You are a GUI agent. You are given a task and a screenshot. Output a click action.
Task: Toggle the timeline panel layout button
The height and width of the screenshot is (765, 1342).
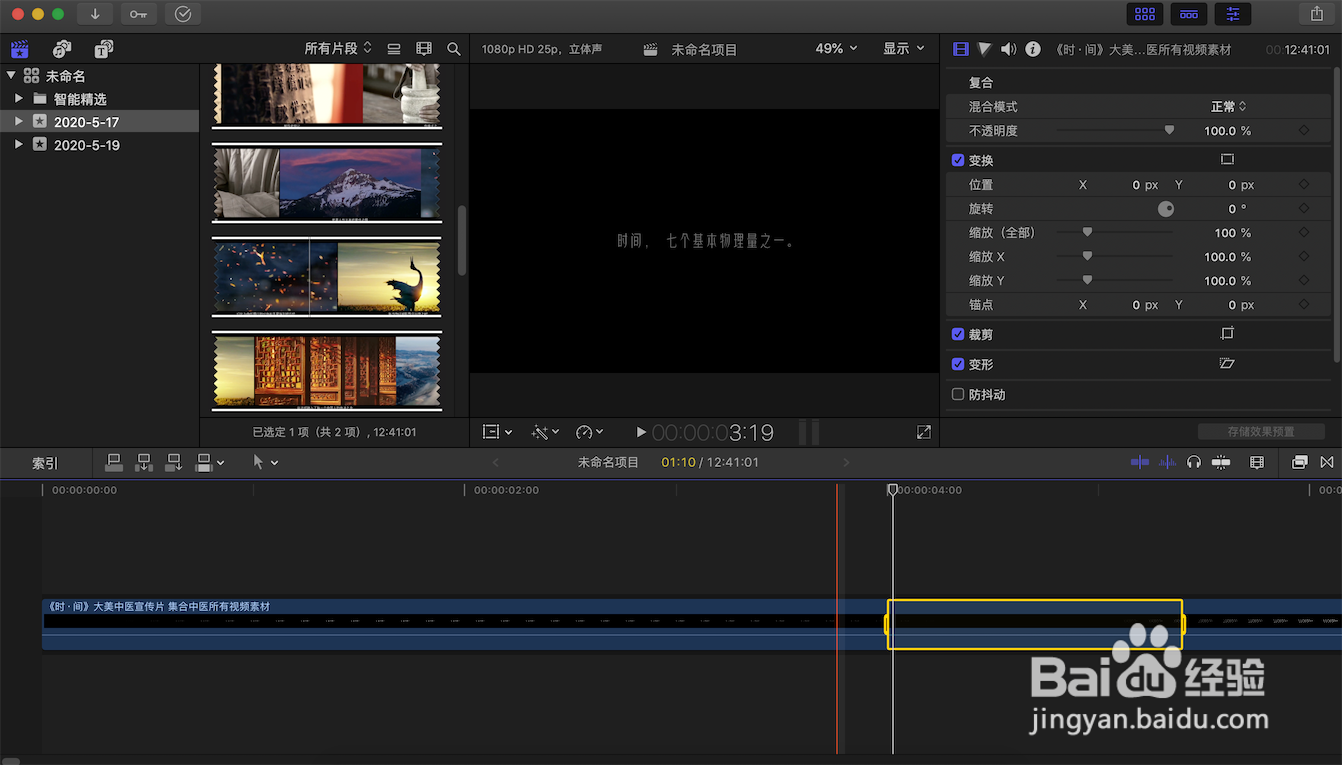[x=1189, y=14]
